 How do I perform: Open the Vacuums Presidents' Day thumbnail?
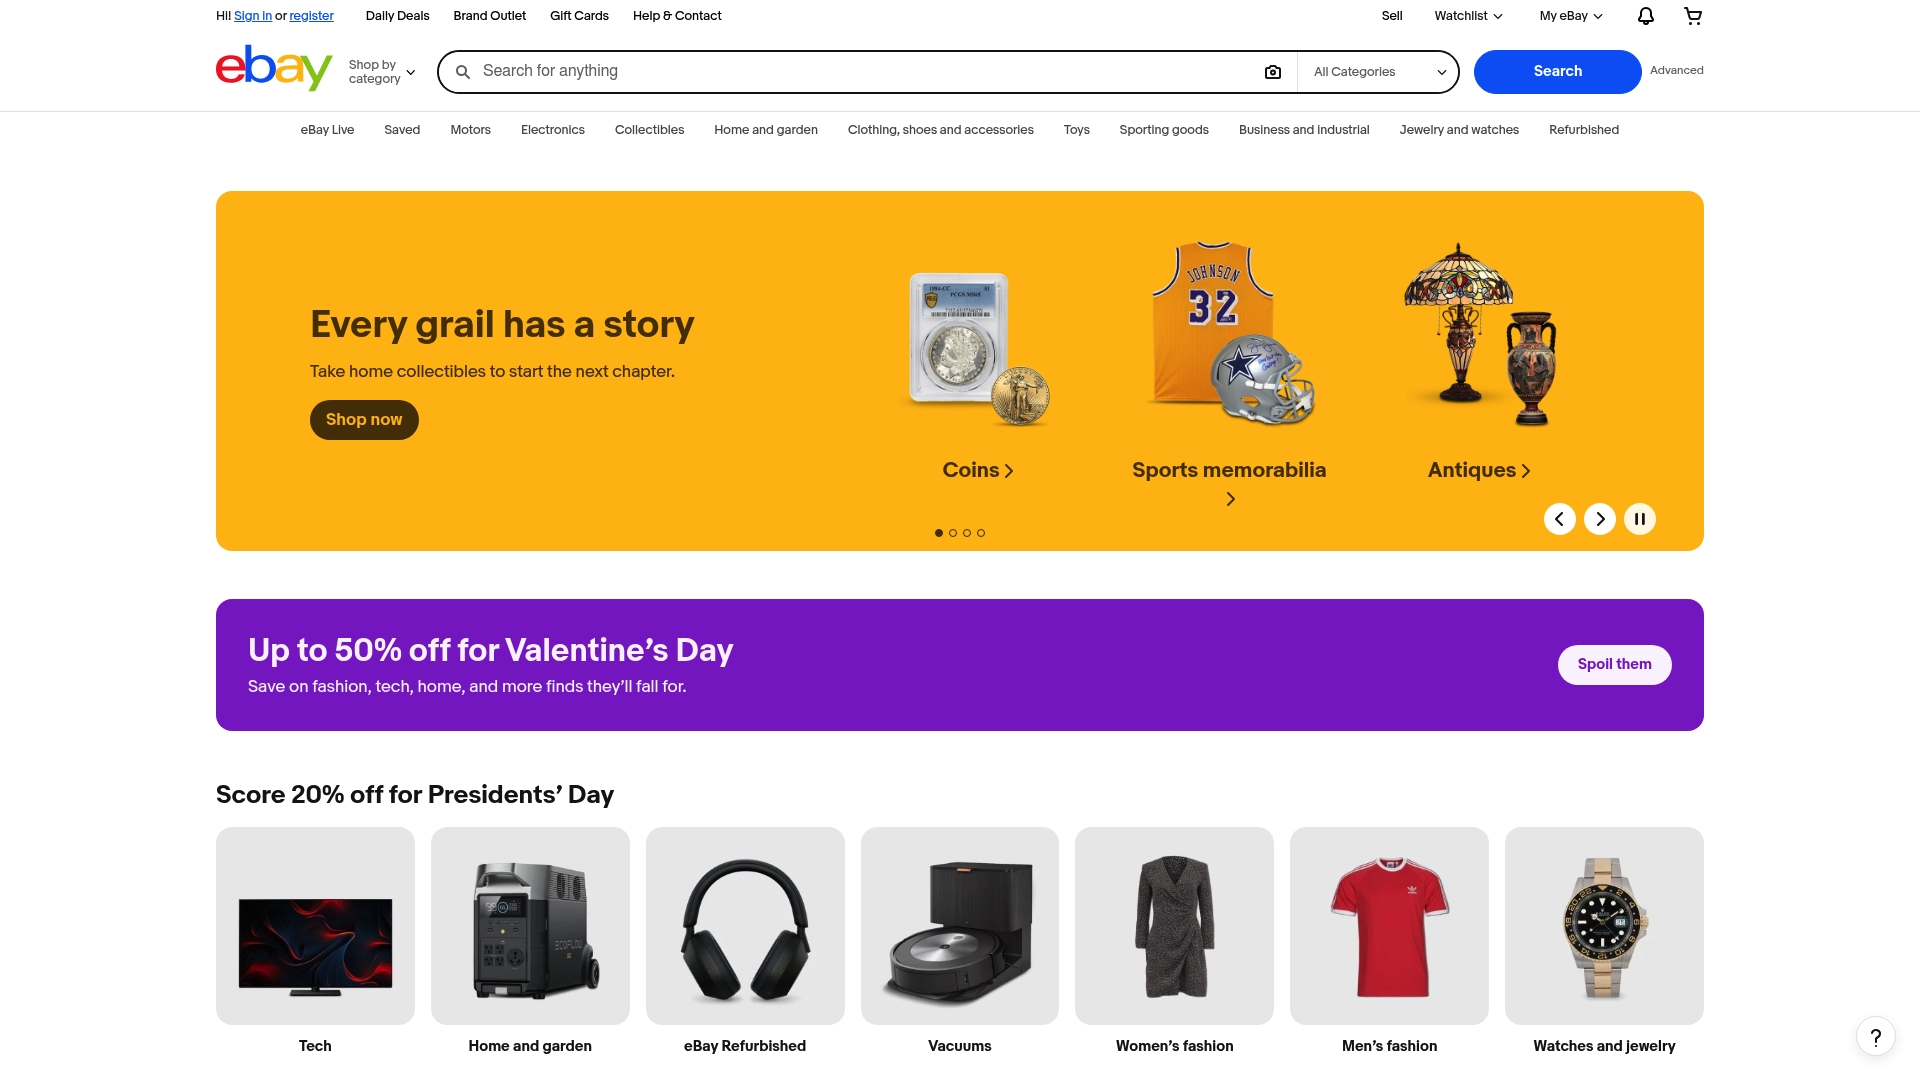pyautogui.click(x=959, y=925)
